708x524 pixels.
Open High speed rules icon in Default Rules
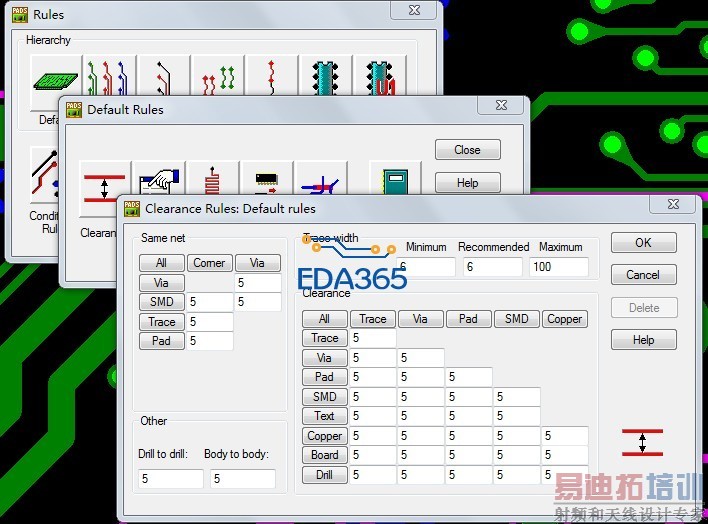point(213,179)
